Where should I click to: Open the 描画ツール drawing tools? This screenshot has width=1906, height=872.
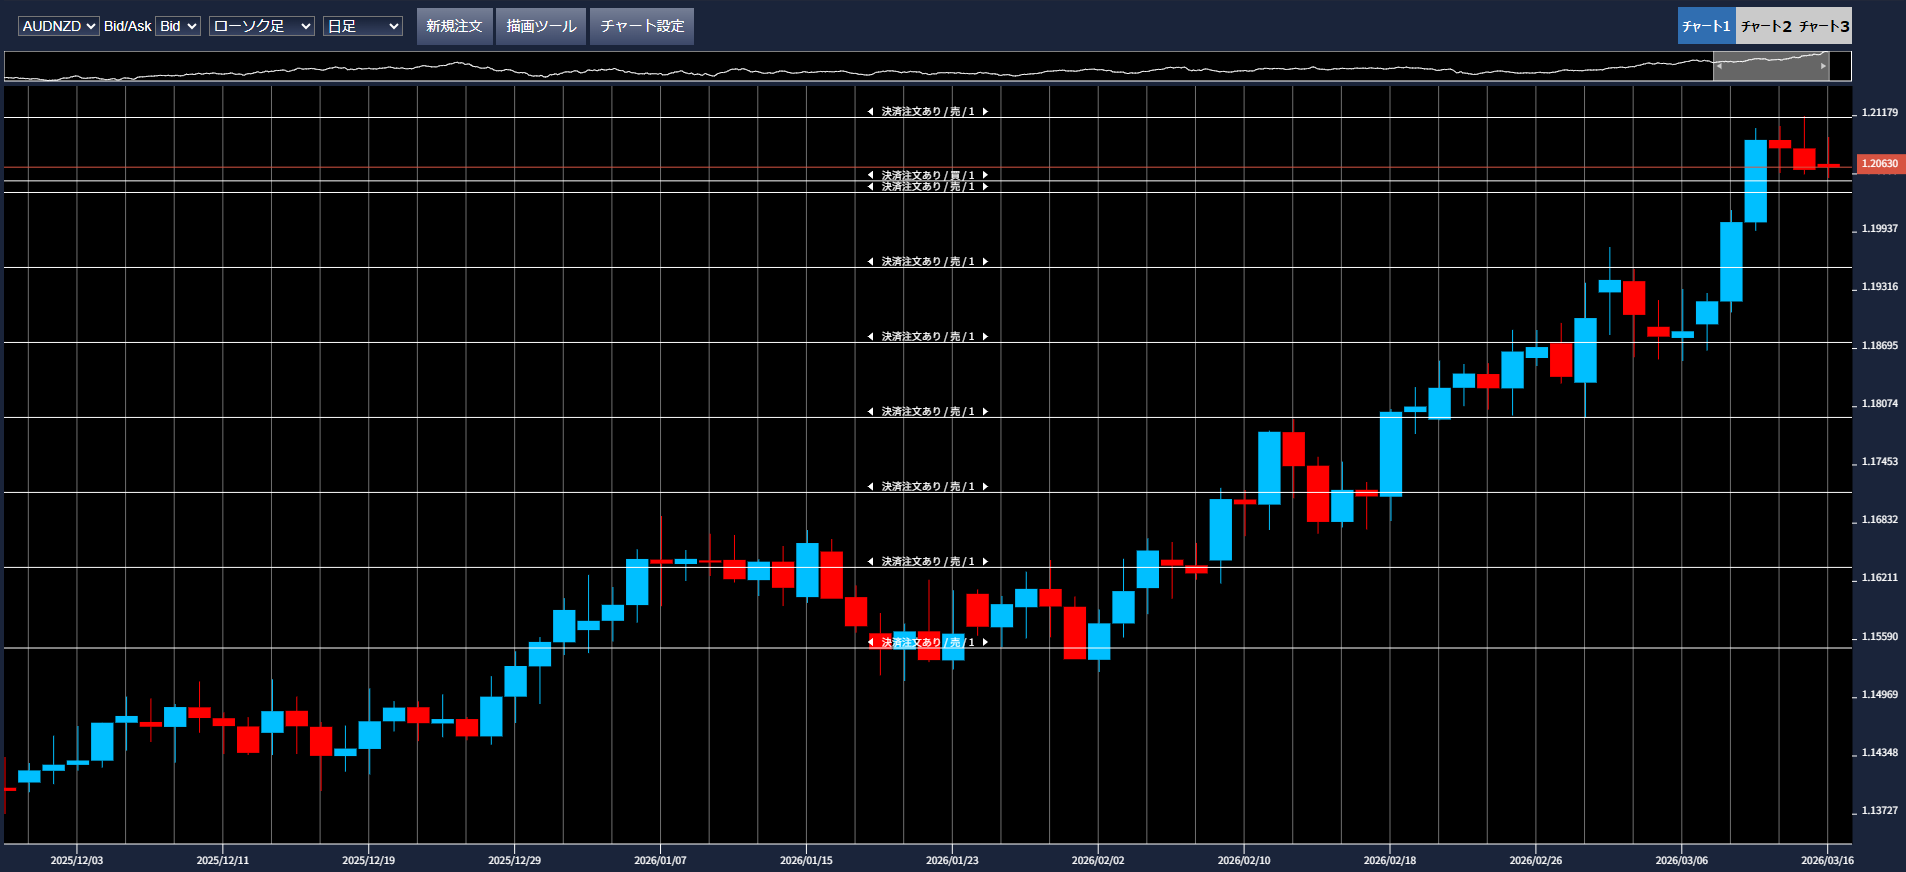[541, 26]
